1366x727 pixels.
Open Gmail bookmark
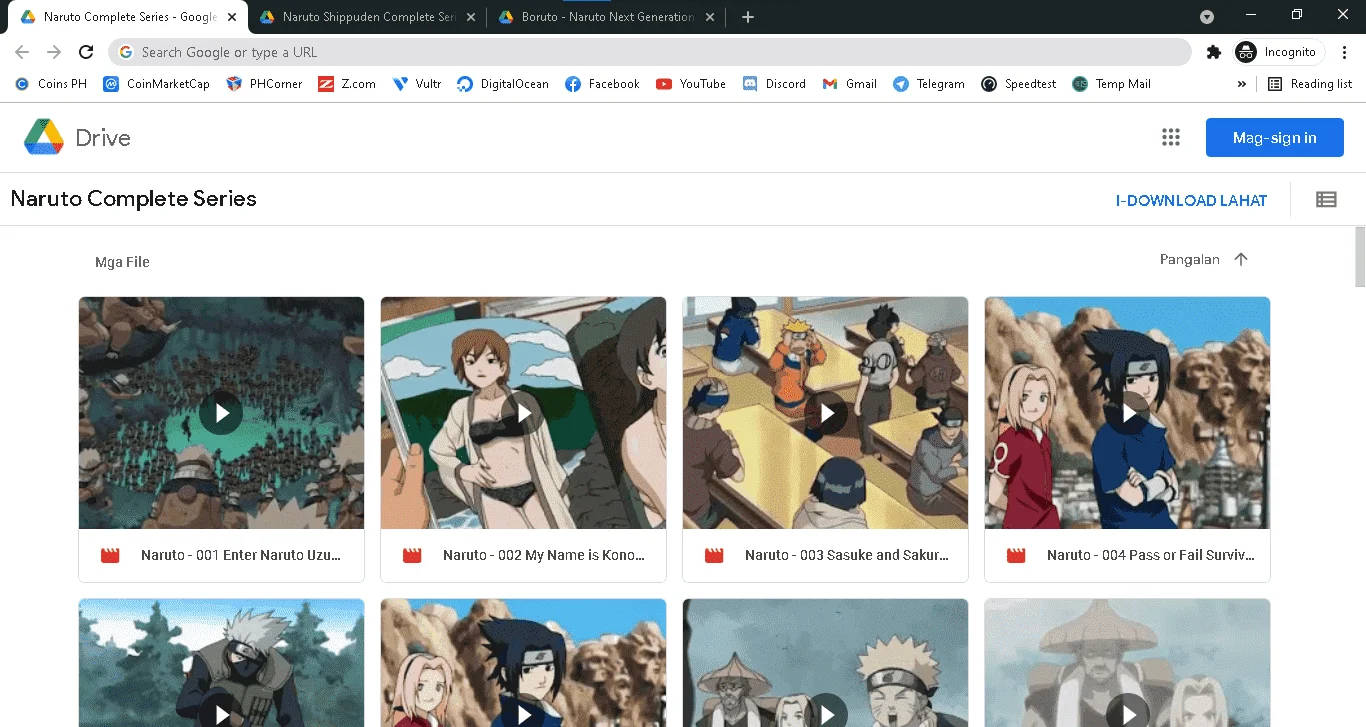click(x=849, y=84)
